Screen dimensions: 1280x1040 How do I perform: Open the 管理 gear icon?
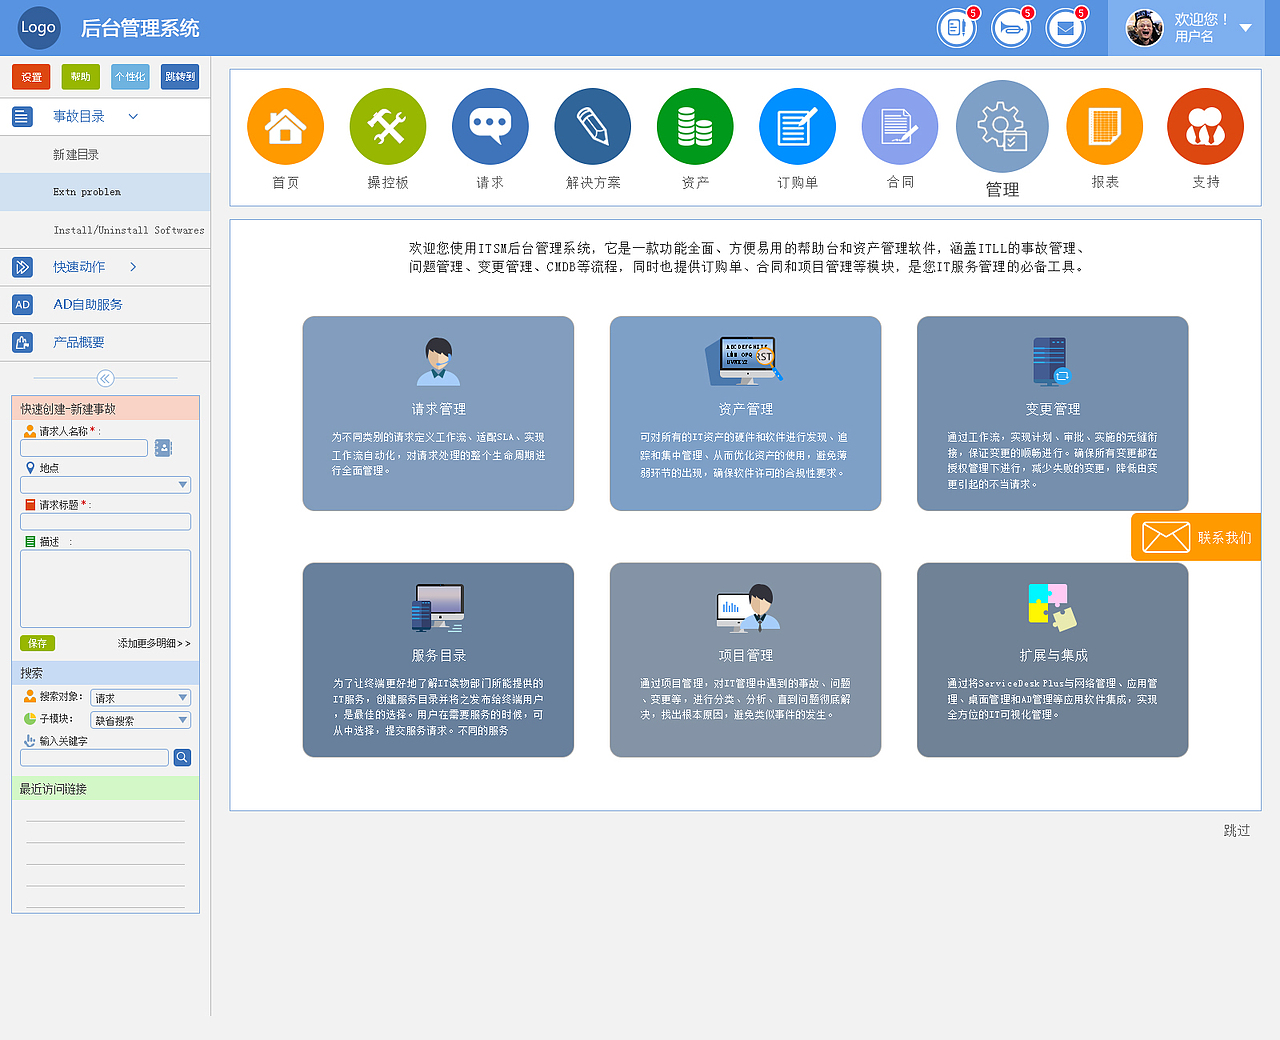click(x=1002, y=127)
